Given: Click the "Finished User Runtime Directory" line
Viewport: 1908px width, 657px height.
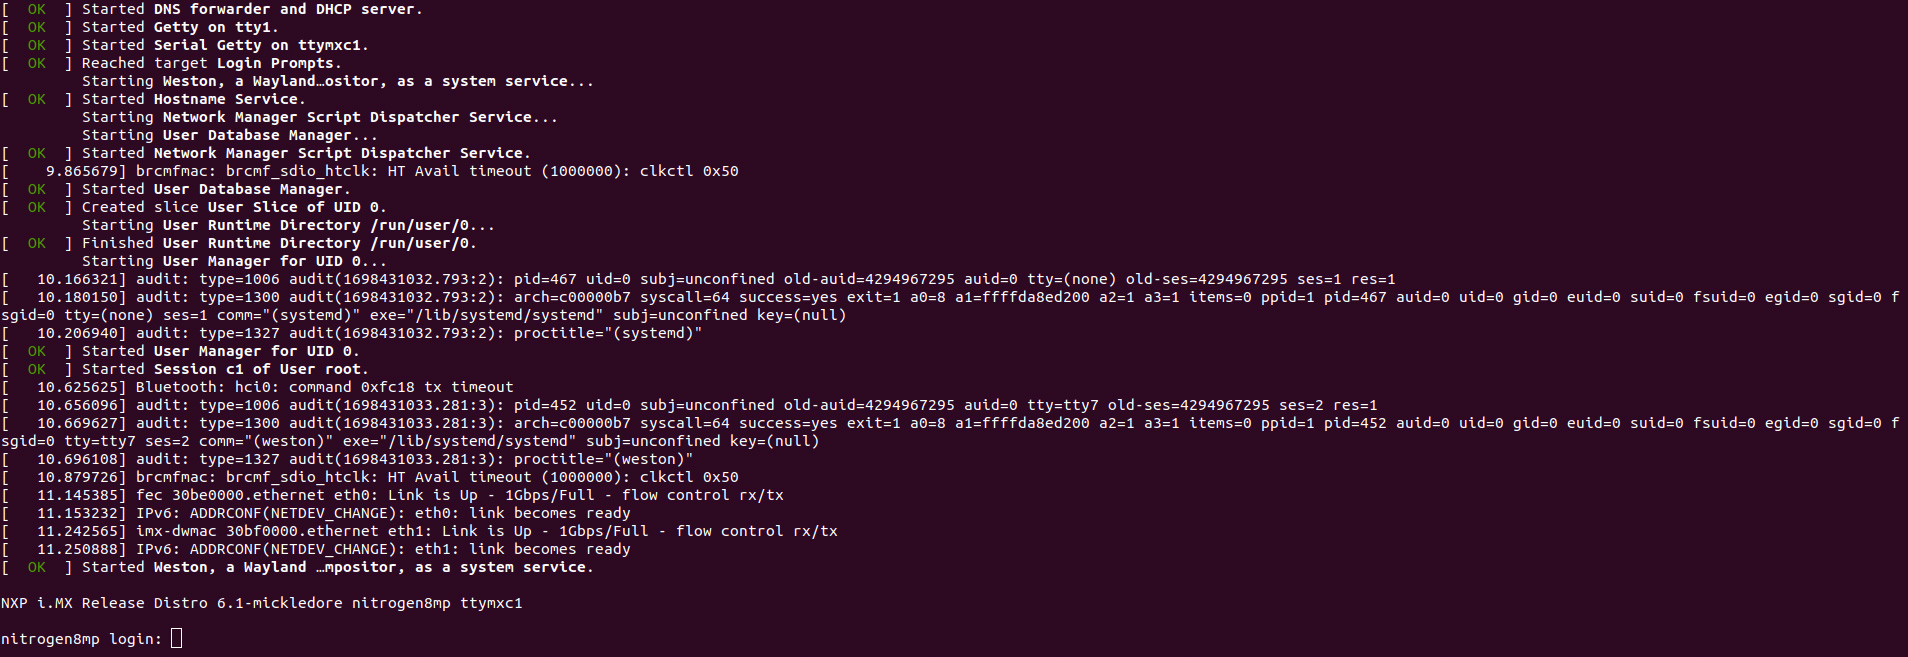Looking at the screenshot, I should tap(279, 243).
